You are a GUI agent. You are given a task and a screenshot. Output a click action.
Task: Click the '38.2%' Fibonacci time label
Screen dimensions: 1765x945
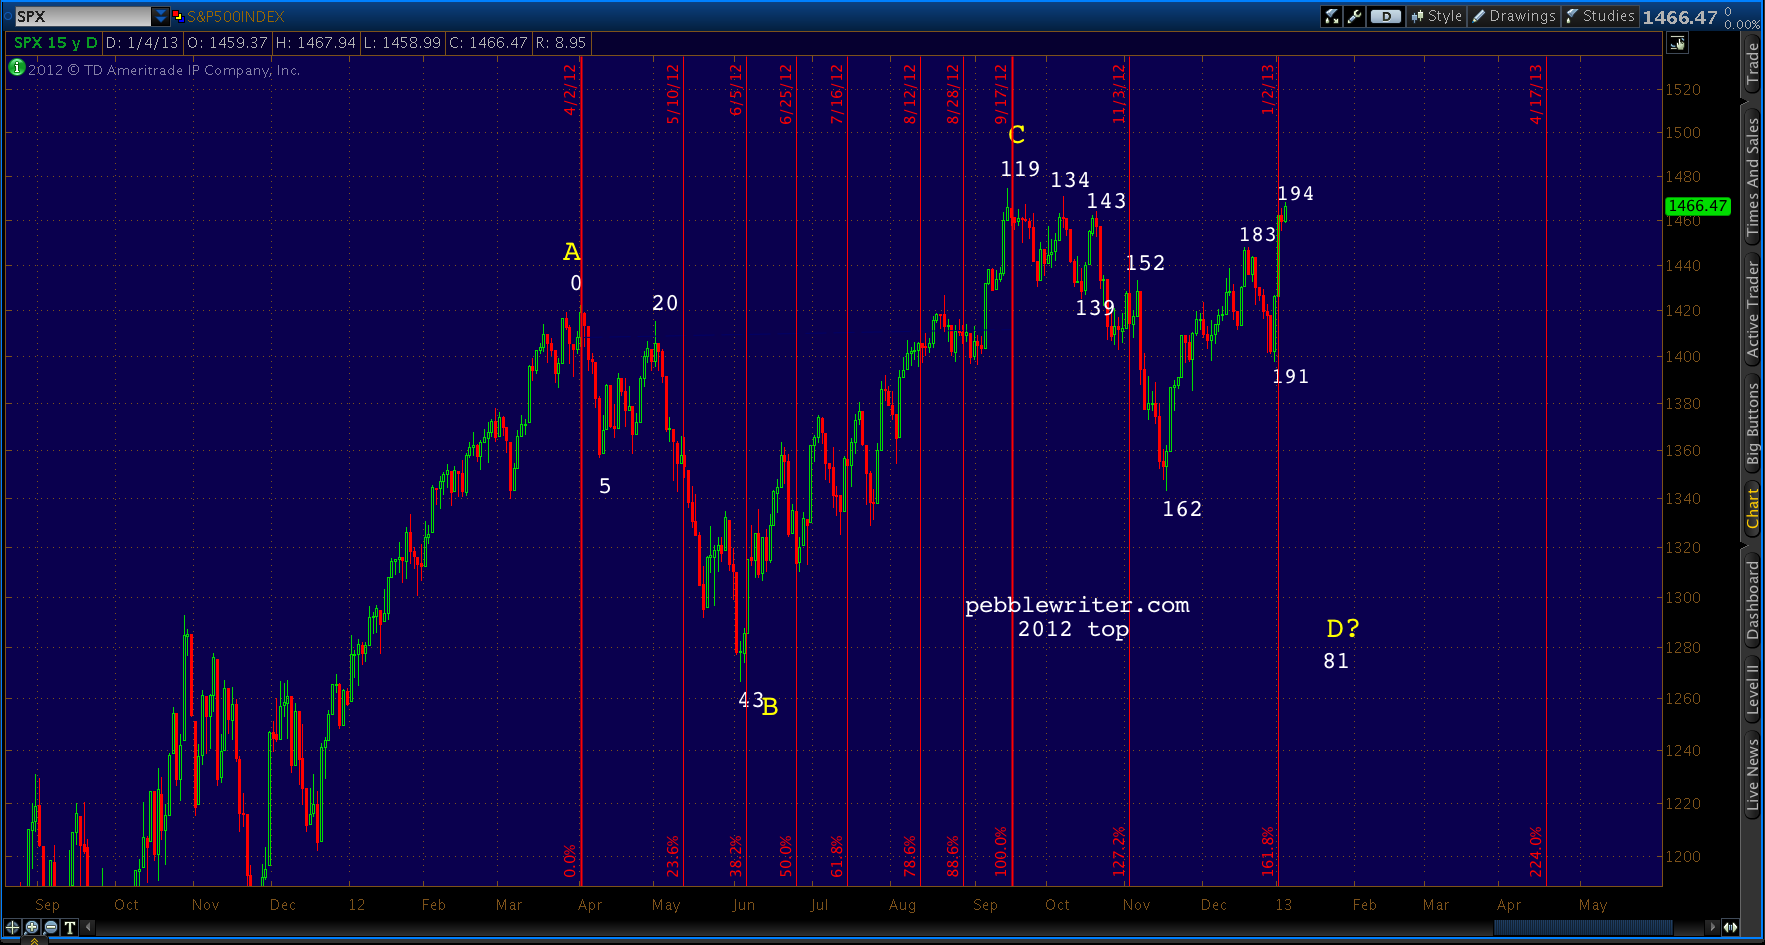coord(736,856)
